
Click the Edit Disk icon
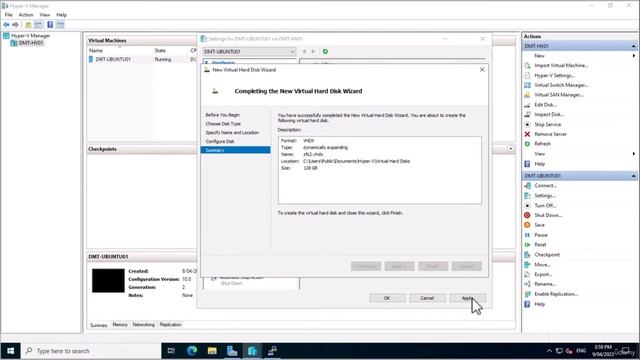tap(527, 105)
